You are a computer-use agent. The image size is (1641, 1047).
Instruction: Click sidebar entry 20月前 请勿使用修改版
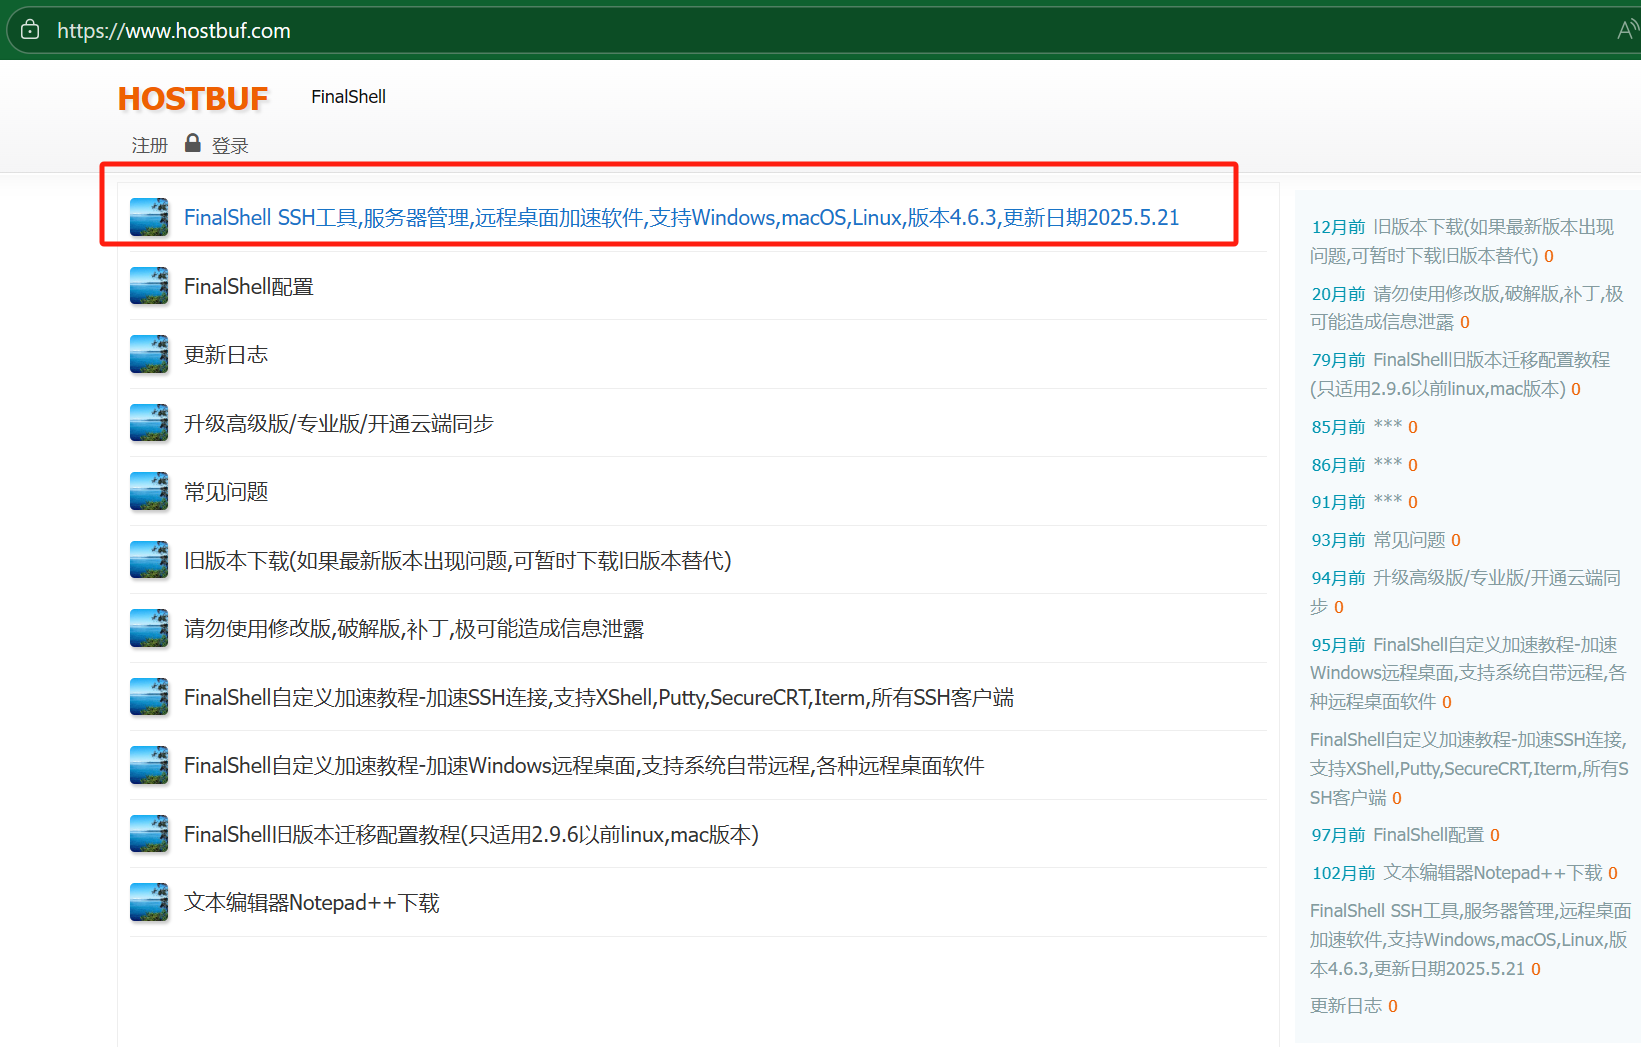pos(1467,308)
